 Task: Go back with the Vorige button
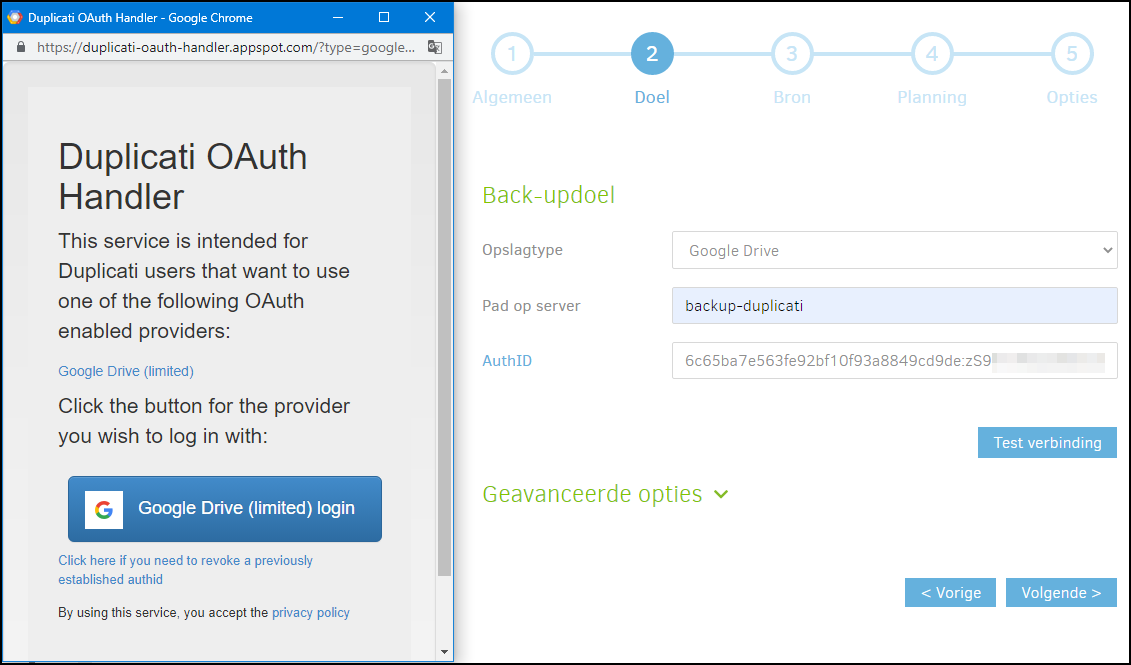[x=951, y=593]
